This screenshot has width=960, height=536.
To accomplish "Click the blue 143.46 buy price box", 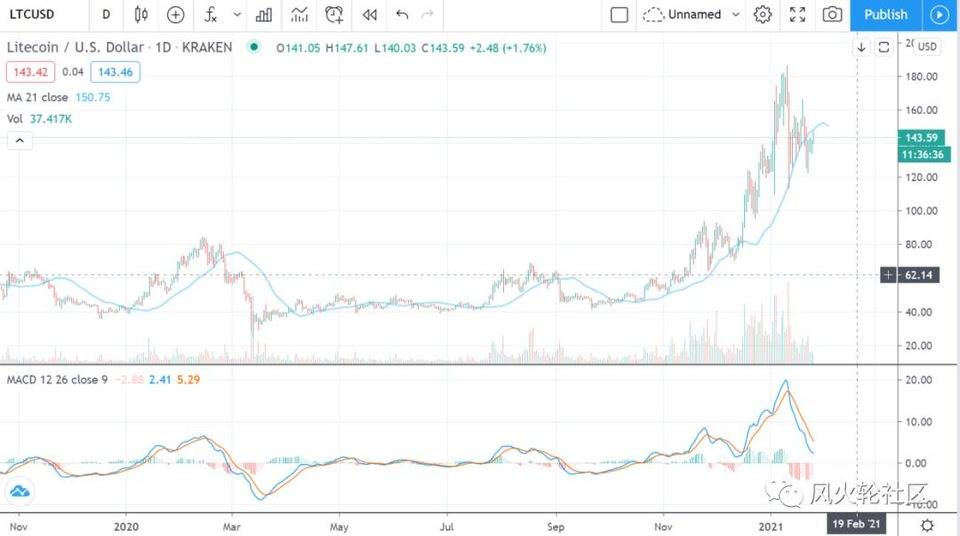I will (115, 72).
